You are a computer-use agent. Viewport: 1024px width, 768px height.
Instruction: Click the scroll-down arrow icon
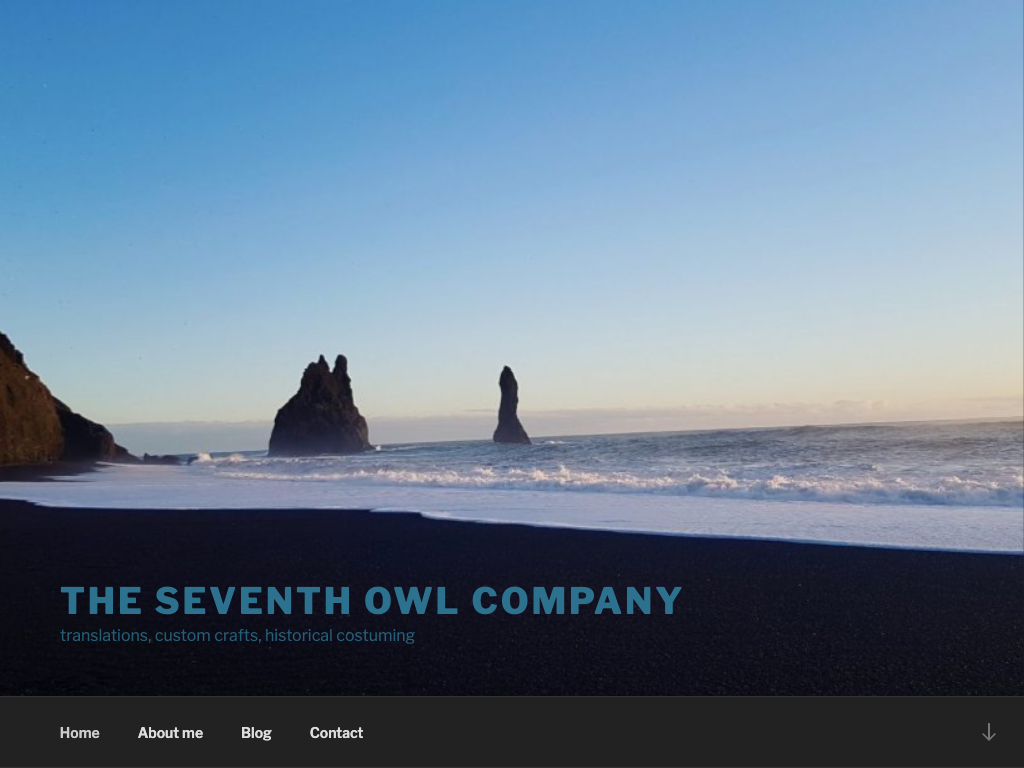point(989,732)
